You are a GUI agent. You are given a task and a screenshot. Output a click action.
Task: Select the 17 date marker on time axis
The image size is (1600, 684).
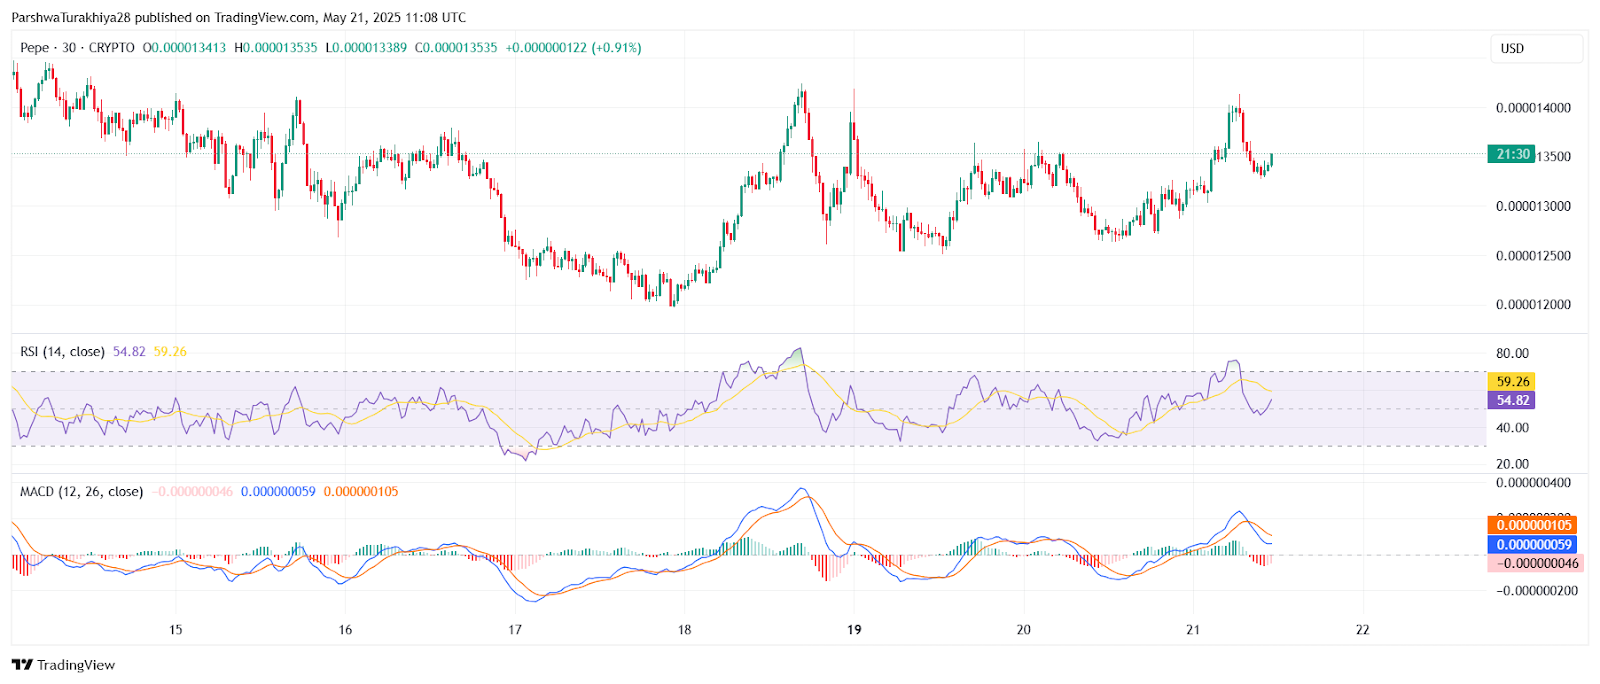pyautogui.click(x=515, y=630)
